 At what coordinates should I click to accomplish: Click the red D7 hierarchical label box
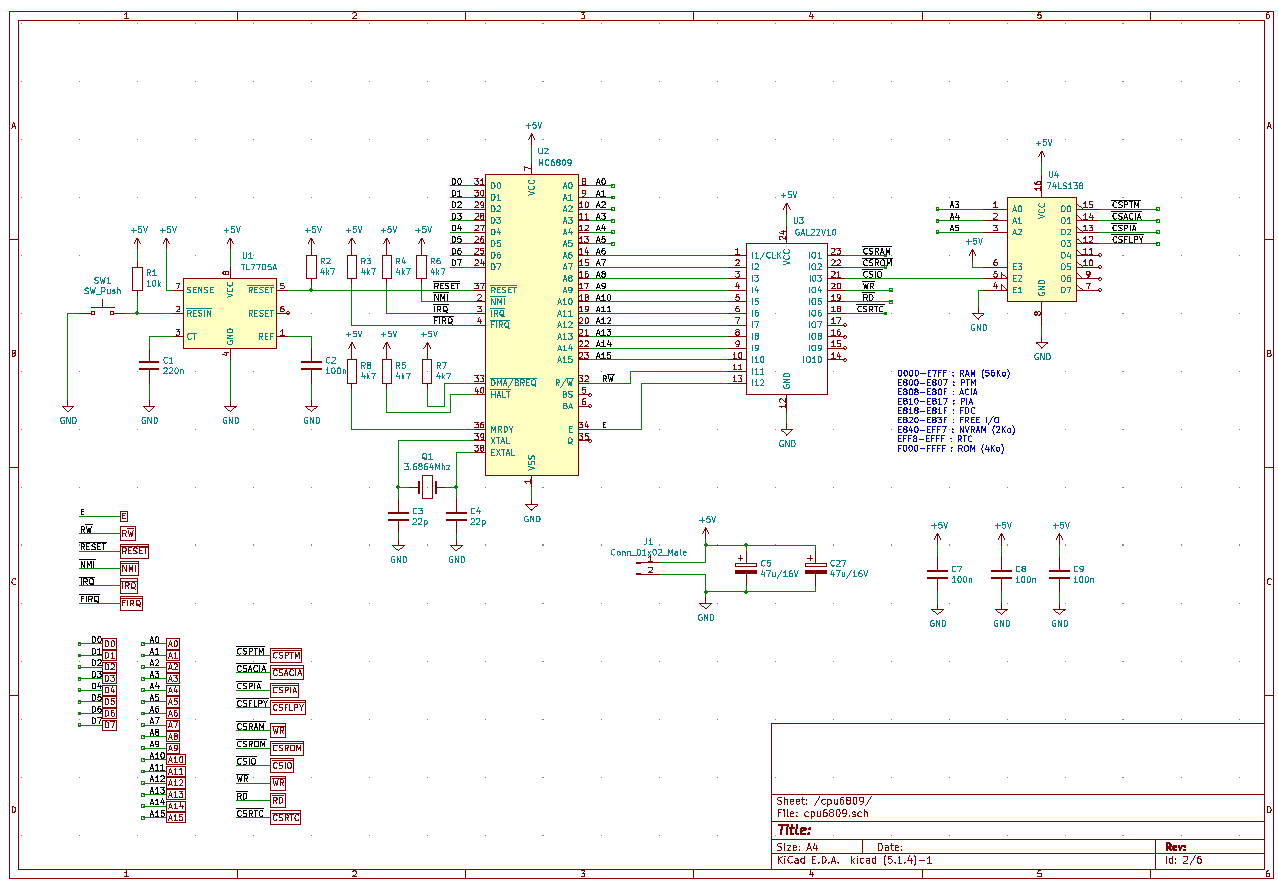click(x=110, y=725)
